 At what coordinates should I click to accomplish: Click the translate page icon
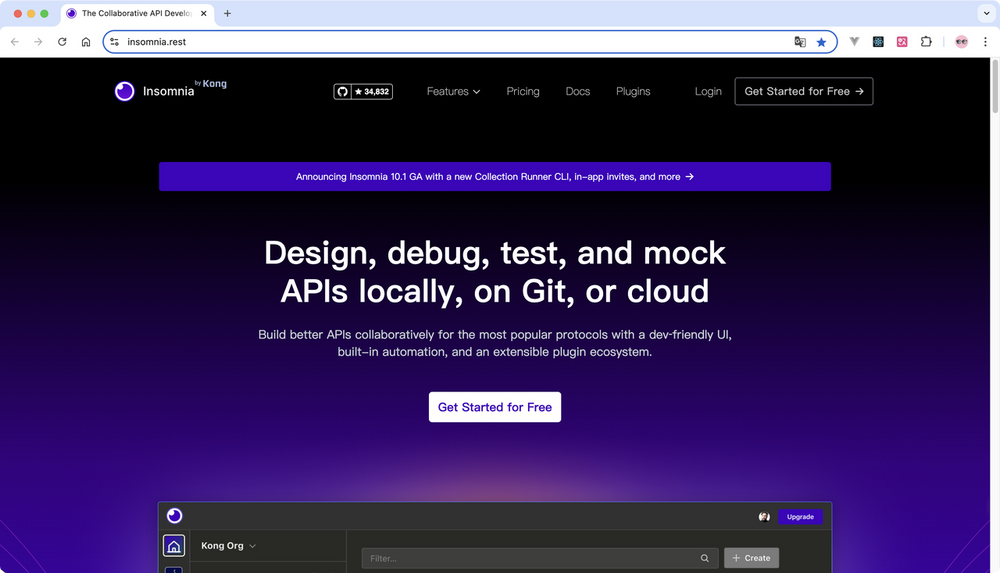coord(800,42)
